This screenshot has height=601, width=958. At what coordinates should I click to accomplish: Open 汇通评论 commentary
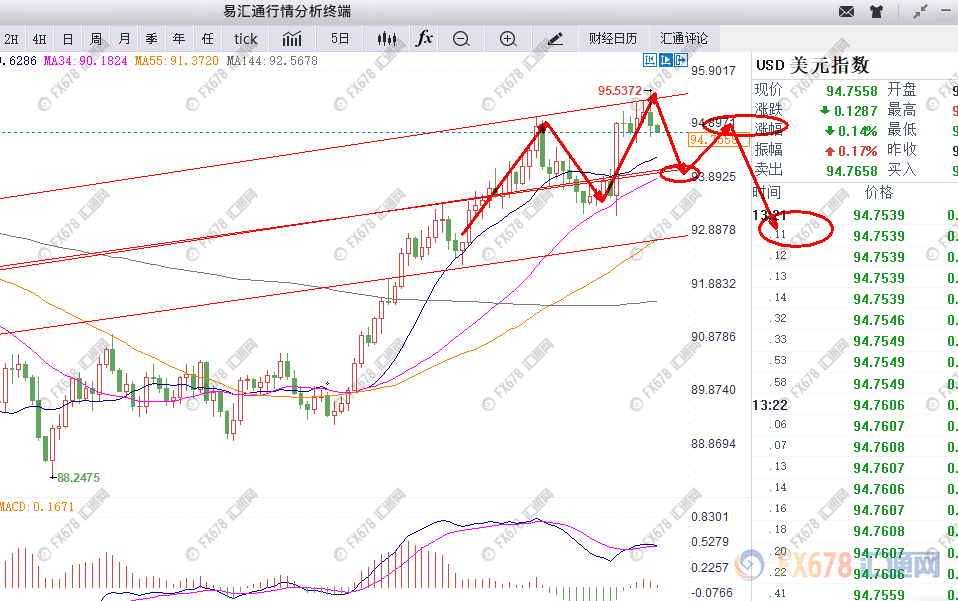coord(684,39)
